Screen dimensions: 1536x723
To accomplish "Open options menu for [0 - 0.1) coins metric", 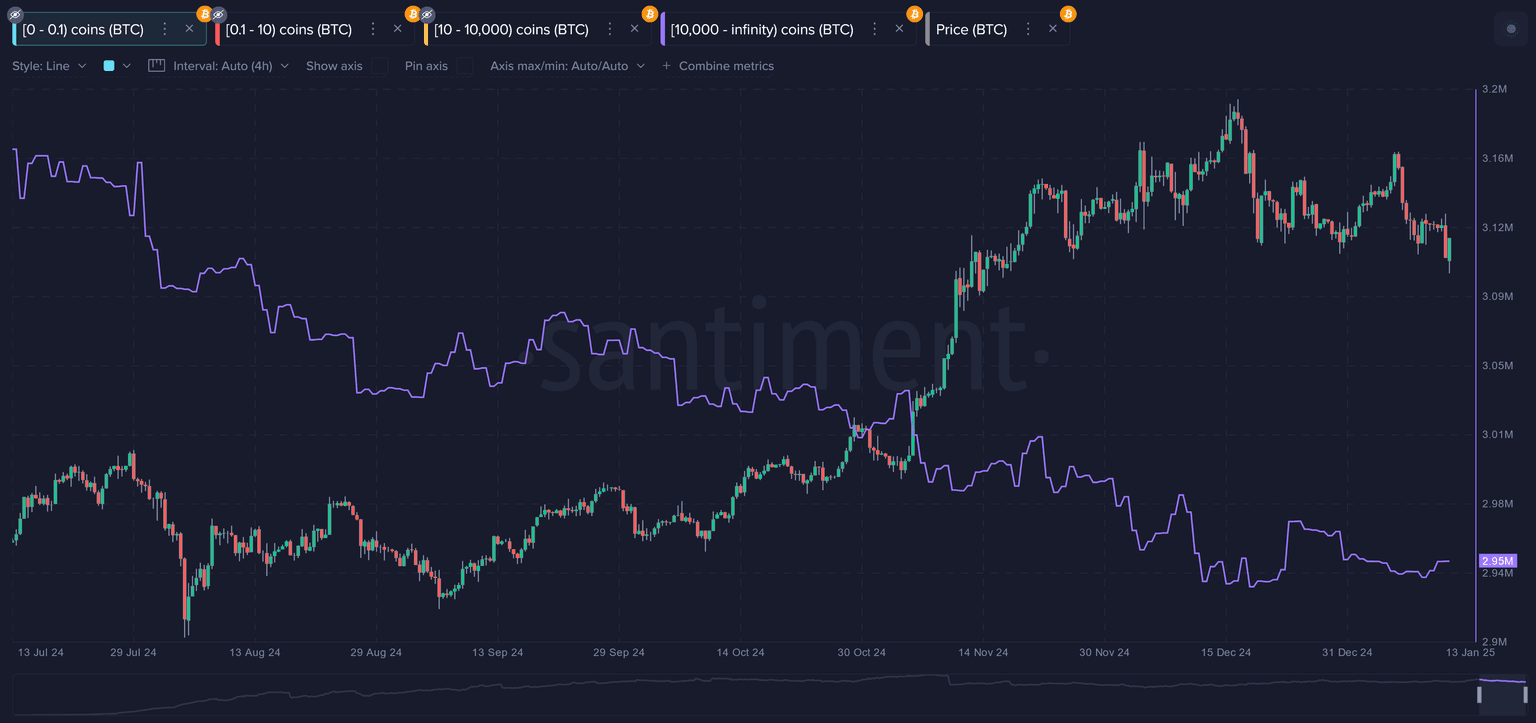I will click(165, 29).
